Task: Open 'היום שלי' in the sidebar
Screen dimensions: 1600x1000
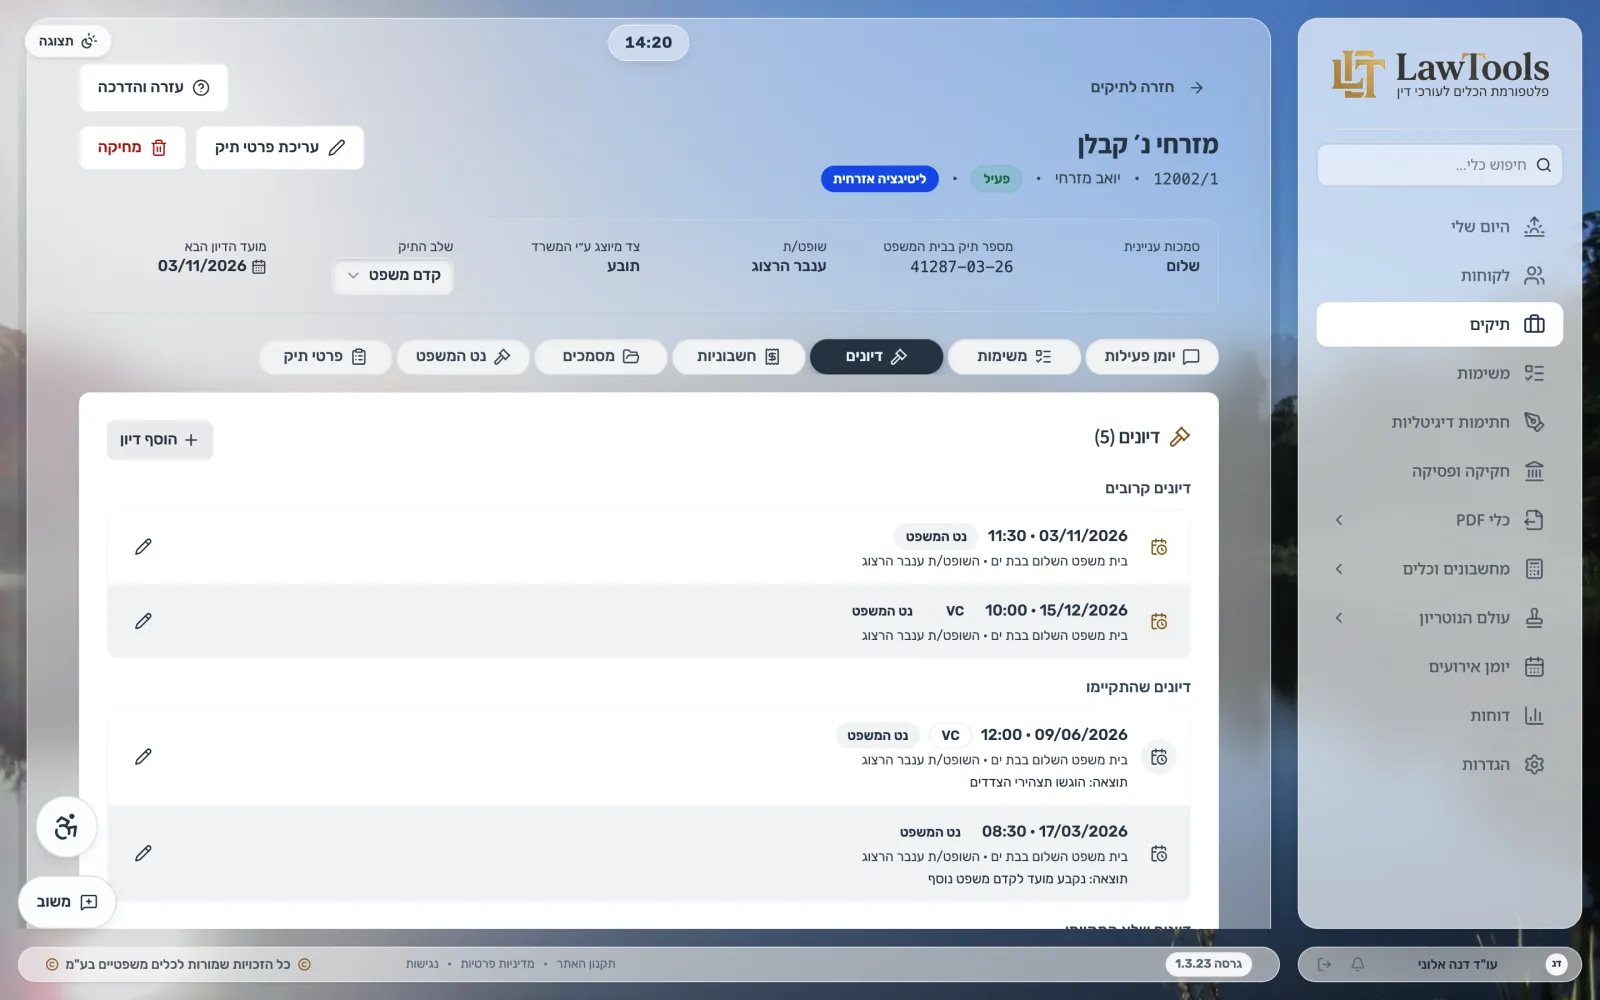Action: tap(1440, 227)
